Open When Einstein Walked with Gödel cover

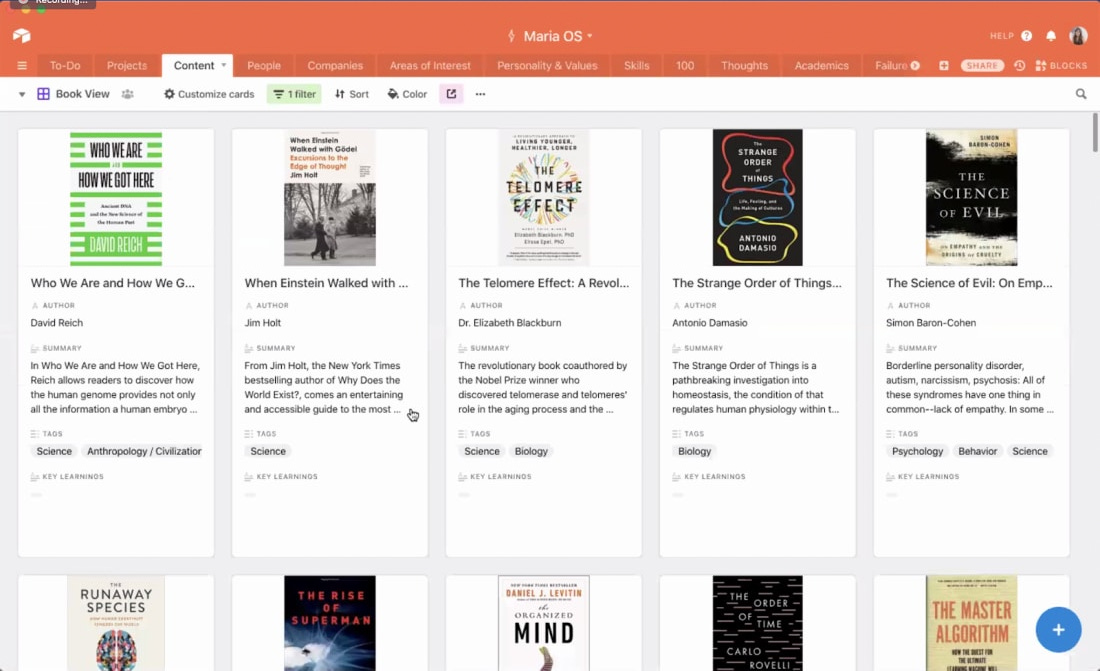[330, 198]
